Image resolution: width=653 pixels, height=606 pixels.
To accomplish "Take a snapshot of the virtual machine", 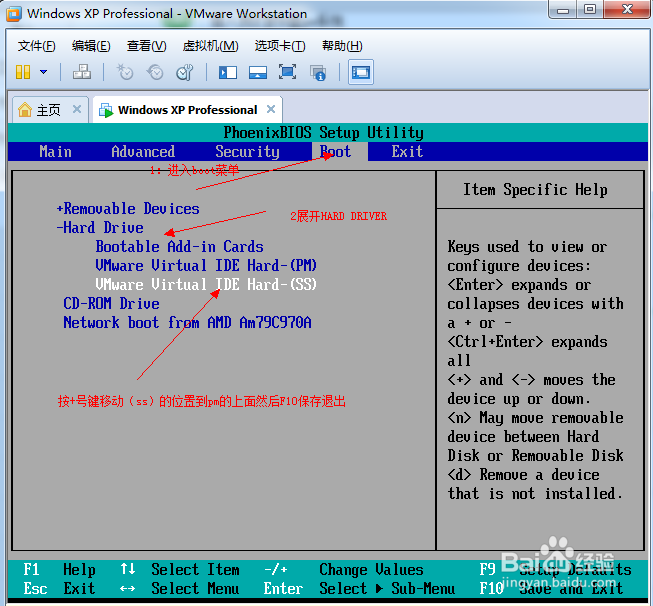I will [x=125, y=72].
